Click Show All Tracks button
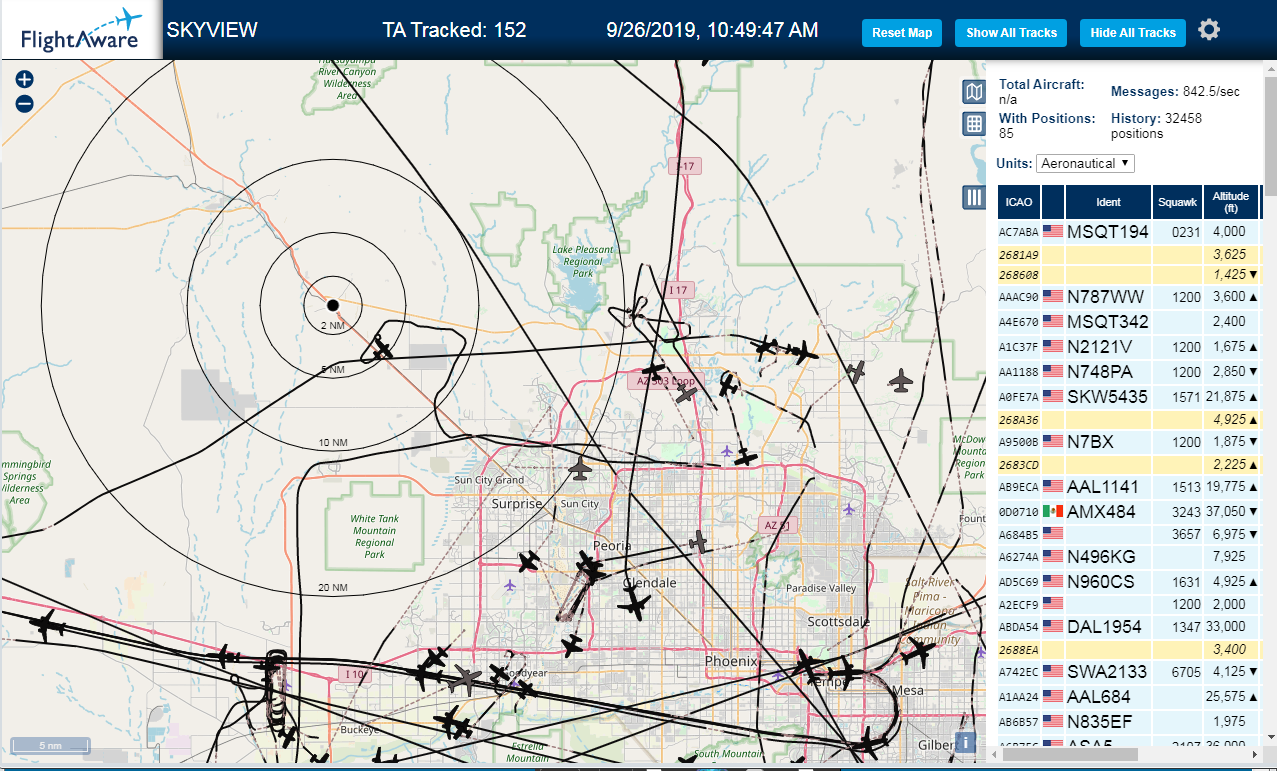The height and width of the screenshot is (771, 1277). 1011,33
